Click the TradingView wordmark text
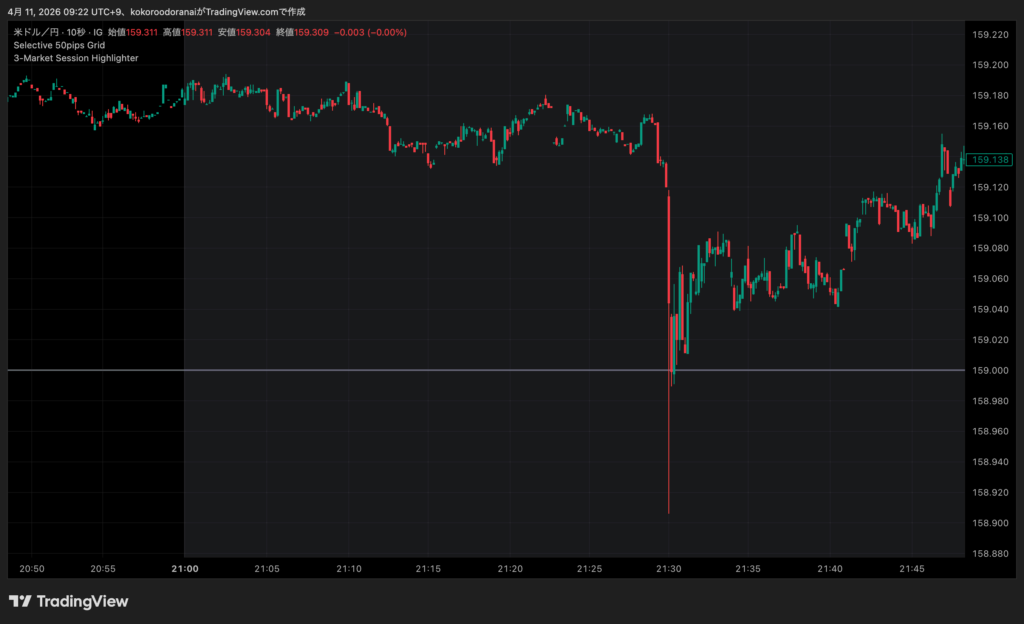 coord(82,601)
